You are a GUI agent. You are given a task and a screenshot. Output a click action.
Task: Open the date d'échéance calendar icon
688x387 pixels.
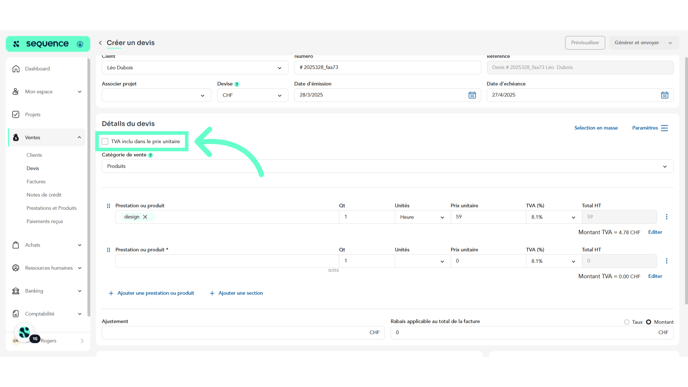(x=664, y=95)
